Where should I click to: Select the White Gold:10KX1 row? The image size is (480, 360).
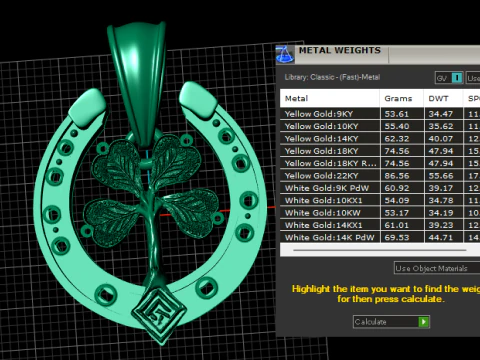click(x=380, y=200)
